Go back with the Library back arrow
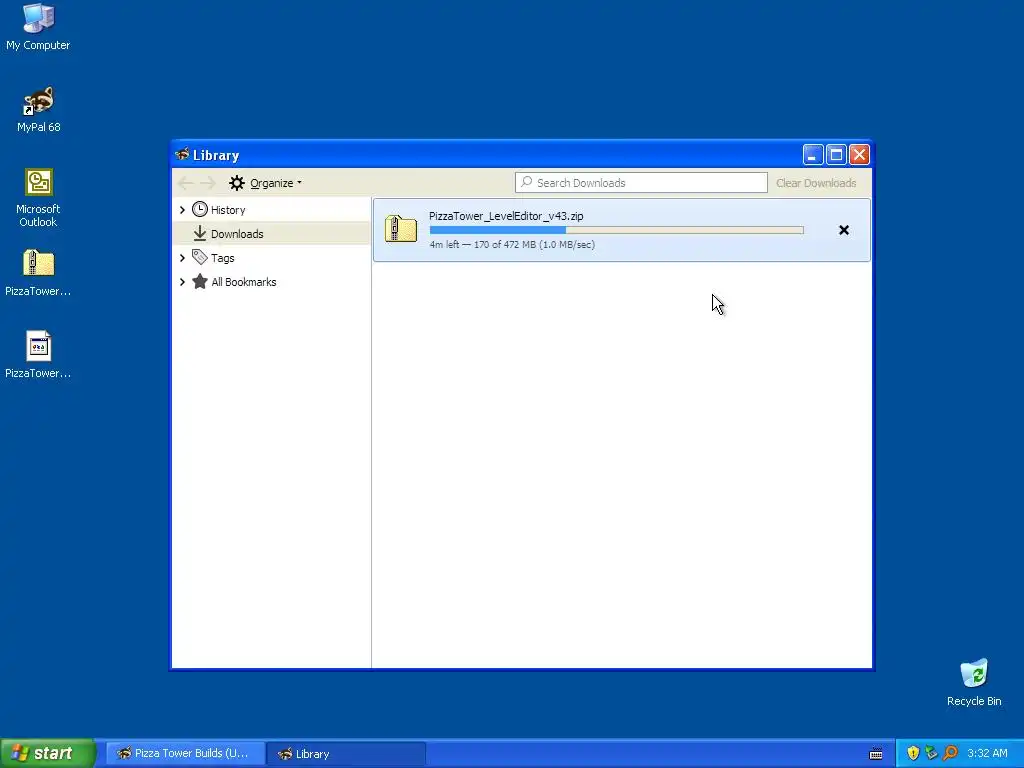This screenshot has width=1024, height=768. click(x=185, y=183)
